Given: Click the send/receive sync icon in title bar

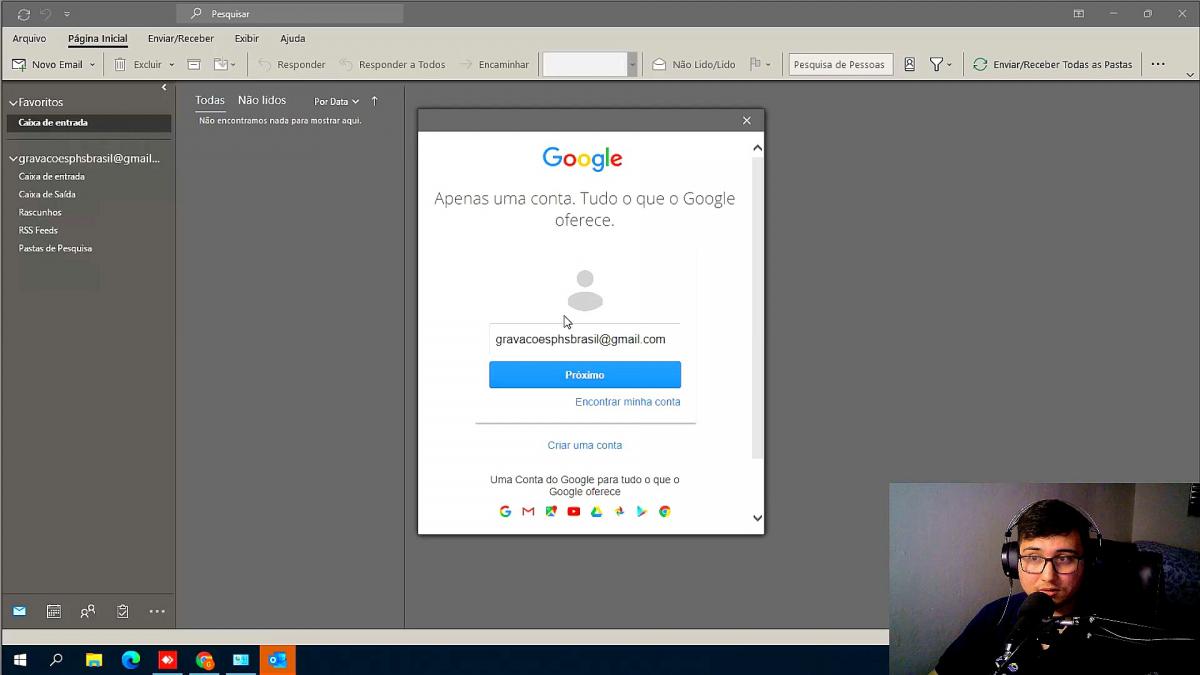Looking at the screenshot, I should tap(24, 14).
